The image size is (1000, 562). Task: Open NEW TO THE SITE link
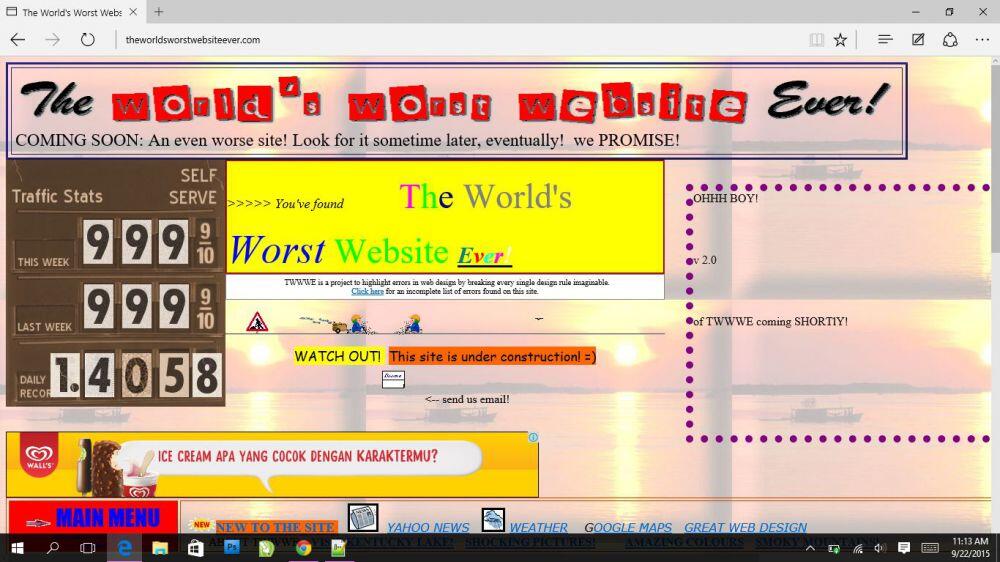275,527
